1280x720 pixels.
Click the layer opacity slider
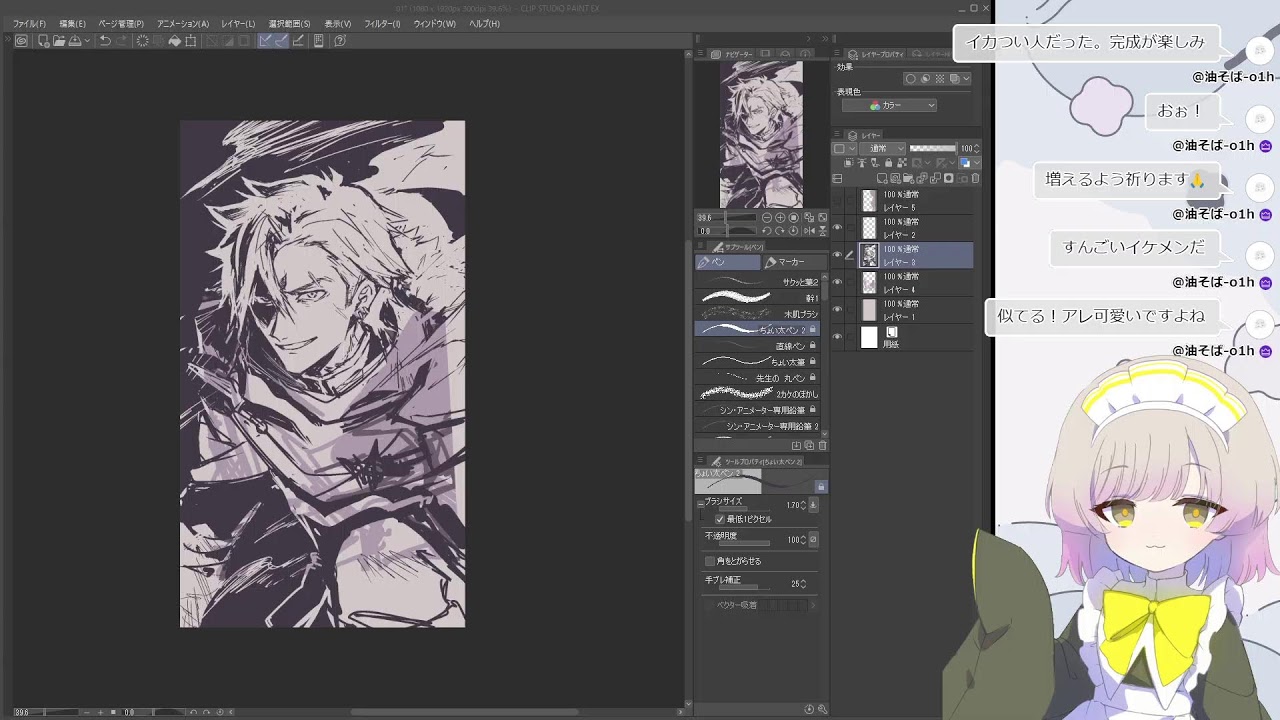[x=932, y=148]
